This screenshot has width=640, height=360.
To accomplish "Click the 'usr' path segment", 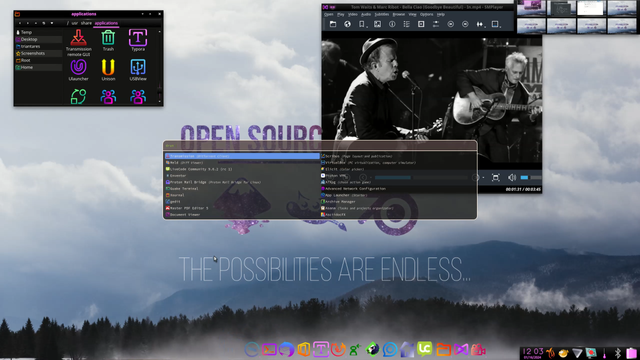I will coord(75,23).
